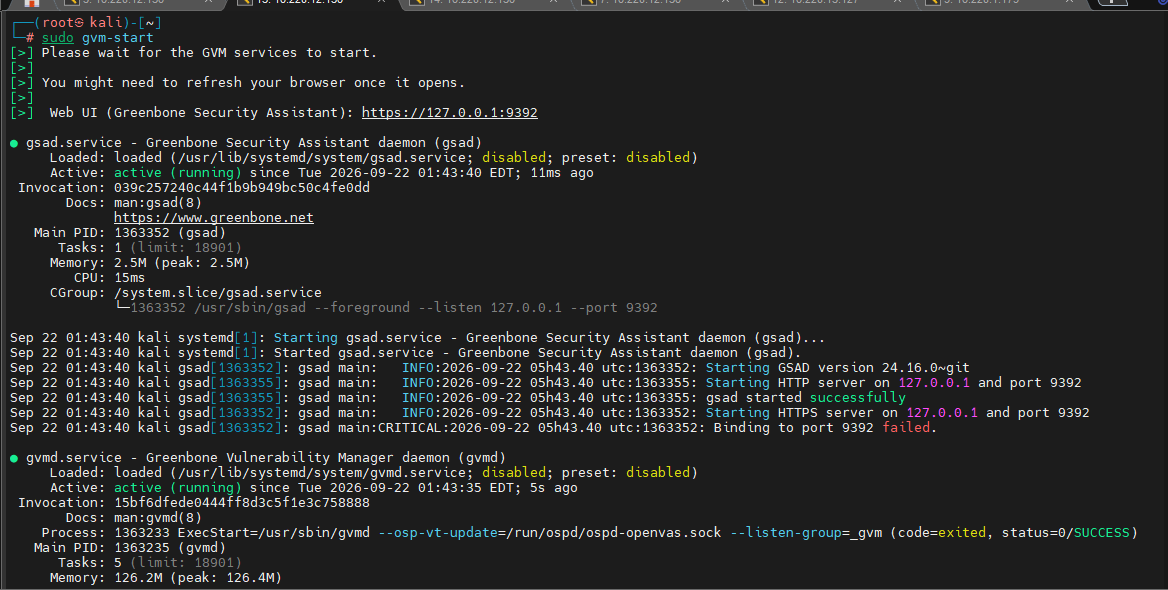Click 'active (running)' status of gsad service
This screenshot has width=1168, height=590.
(177, 173)
